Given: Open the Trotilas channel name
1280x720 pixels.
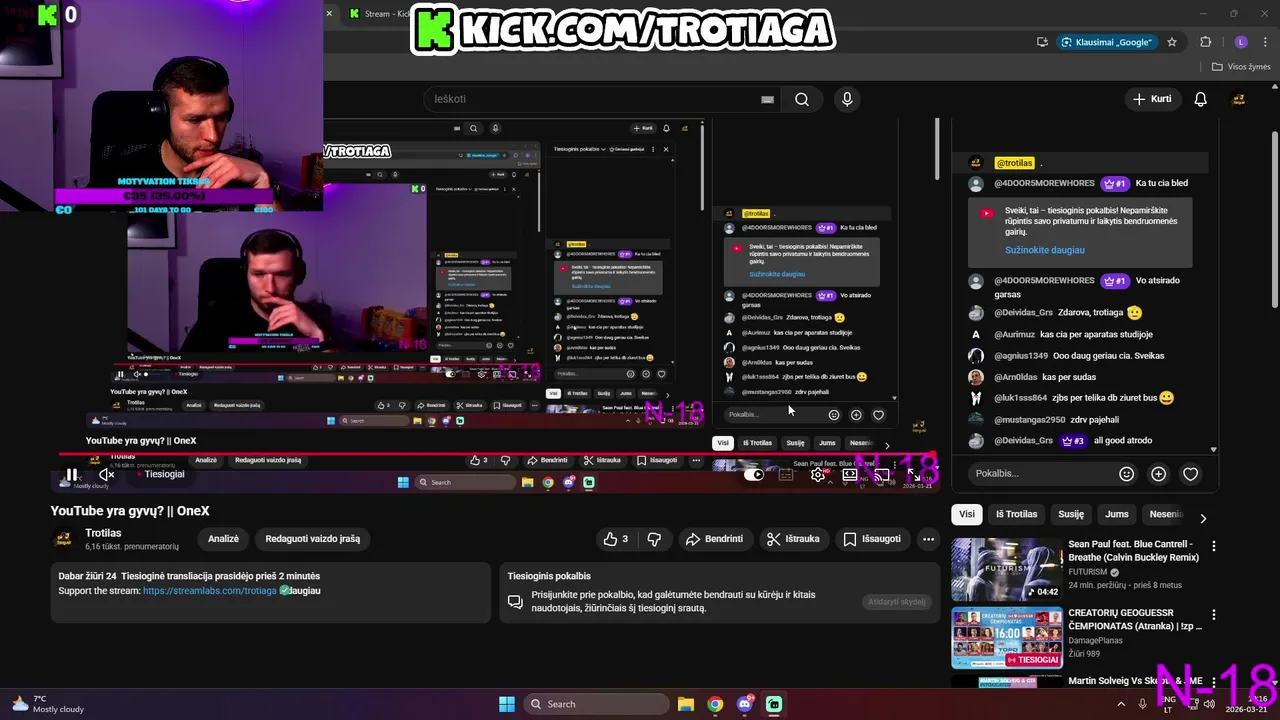Looking at the screenshot, I should (x=103, y=533).
